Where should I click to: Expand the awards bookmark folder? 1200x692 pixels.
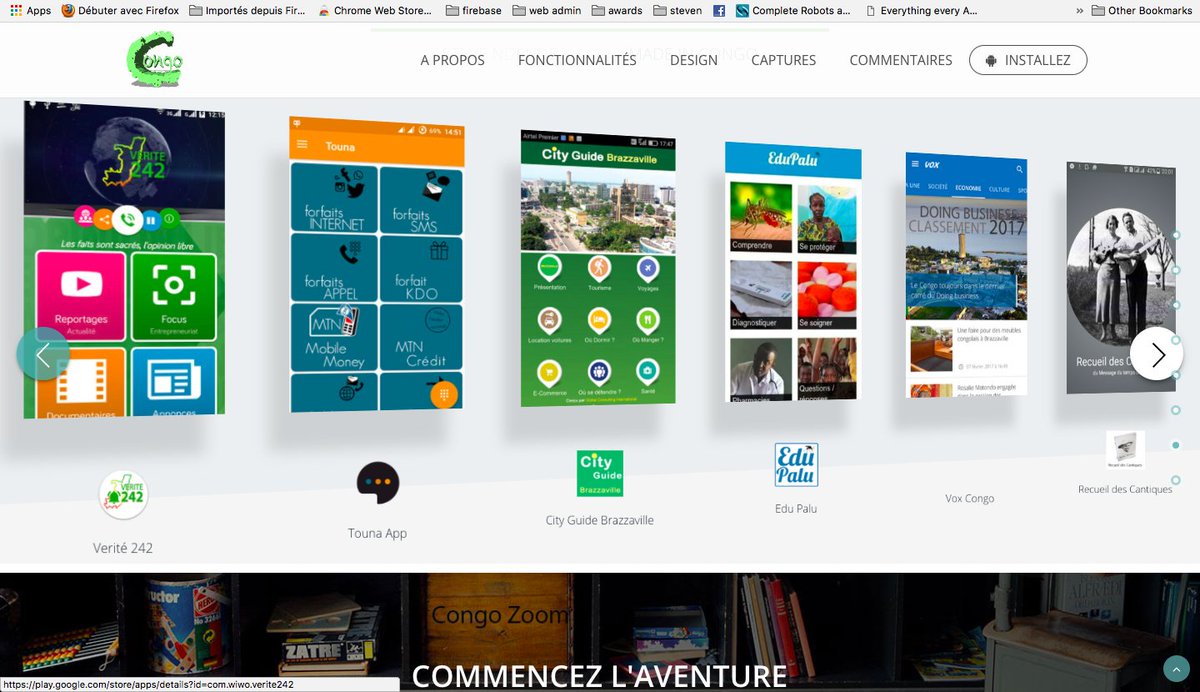[617, 11]
